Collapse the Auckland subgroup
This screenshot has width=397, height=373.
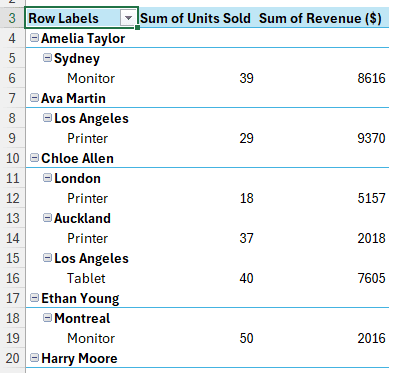(47, 218)
